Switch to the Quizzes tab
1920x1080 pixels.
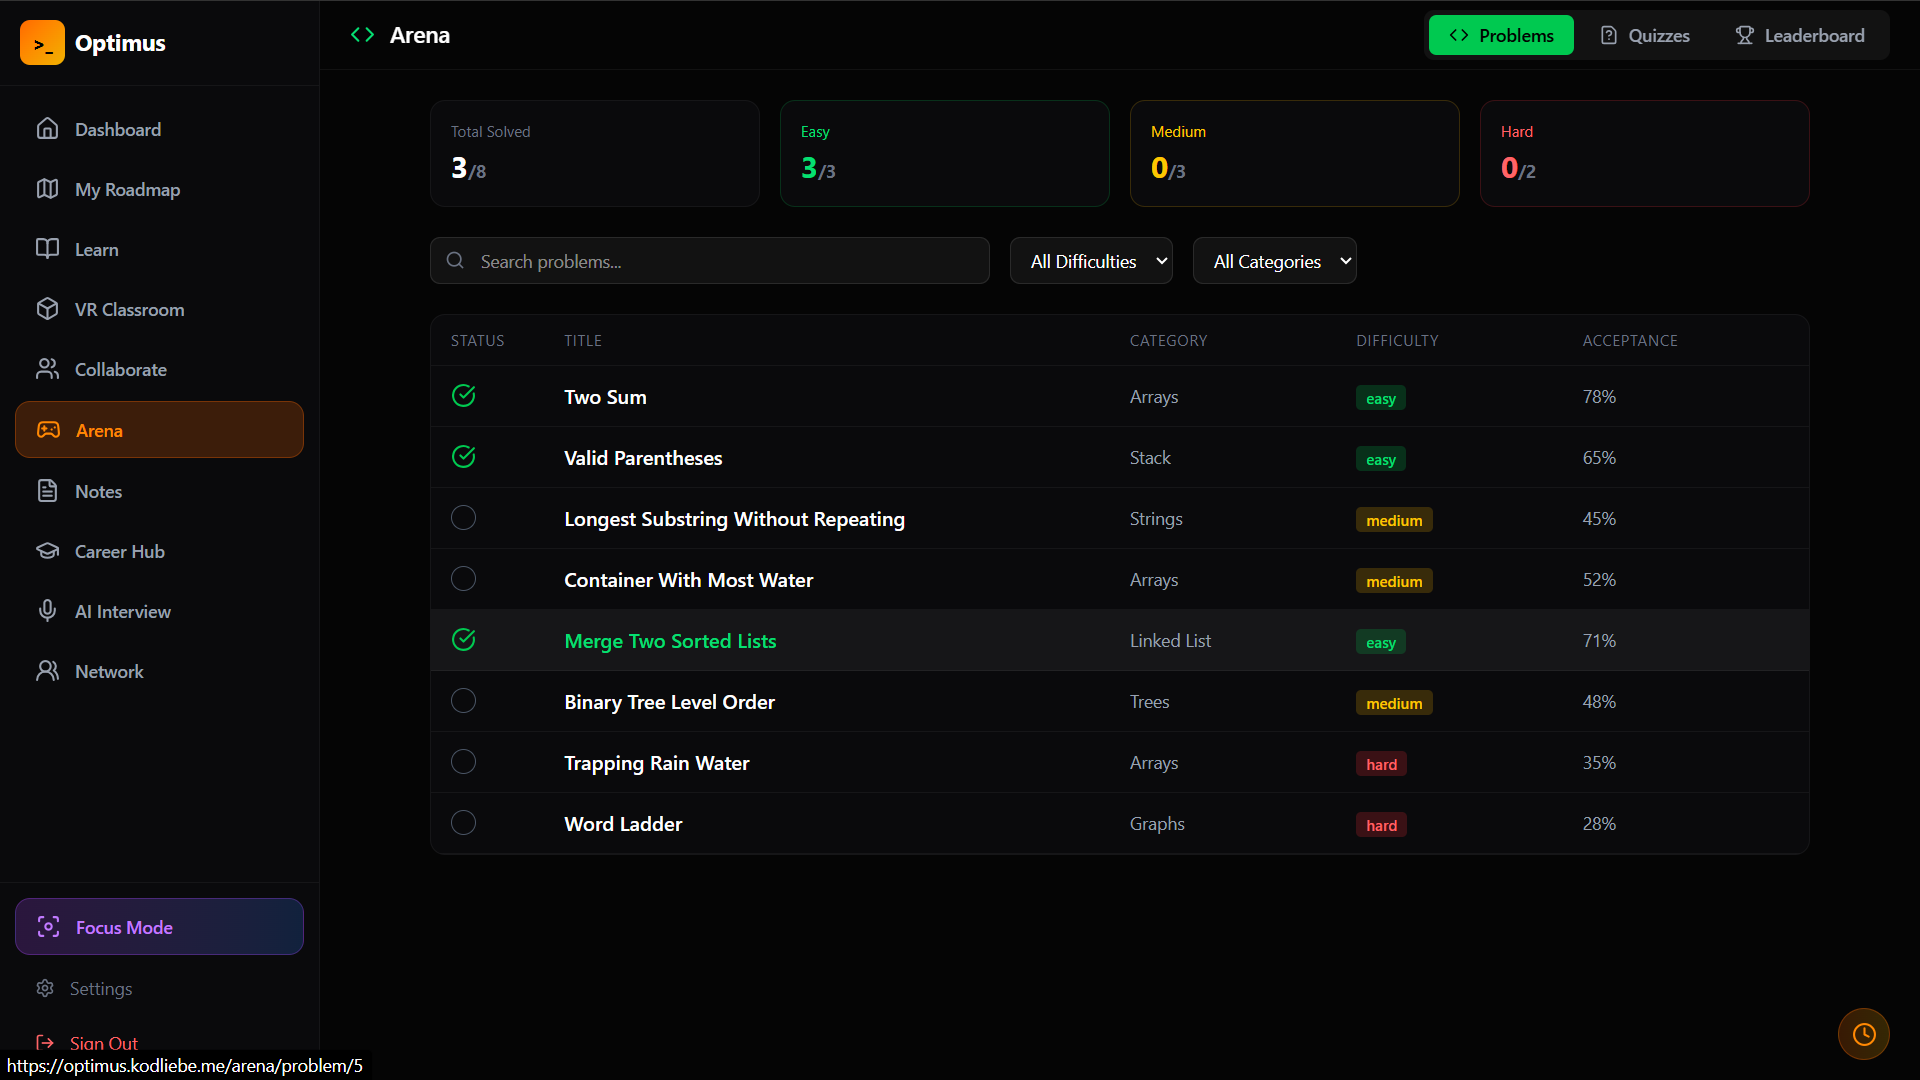1645,36
